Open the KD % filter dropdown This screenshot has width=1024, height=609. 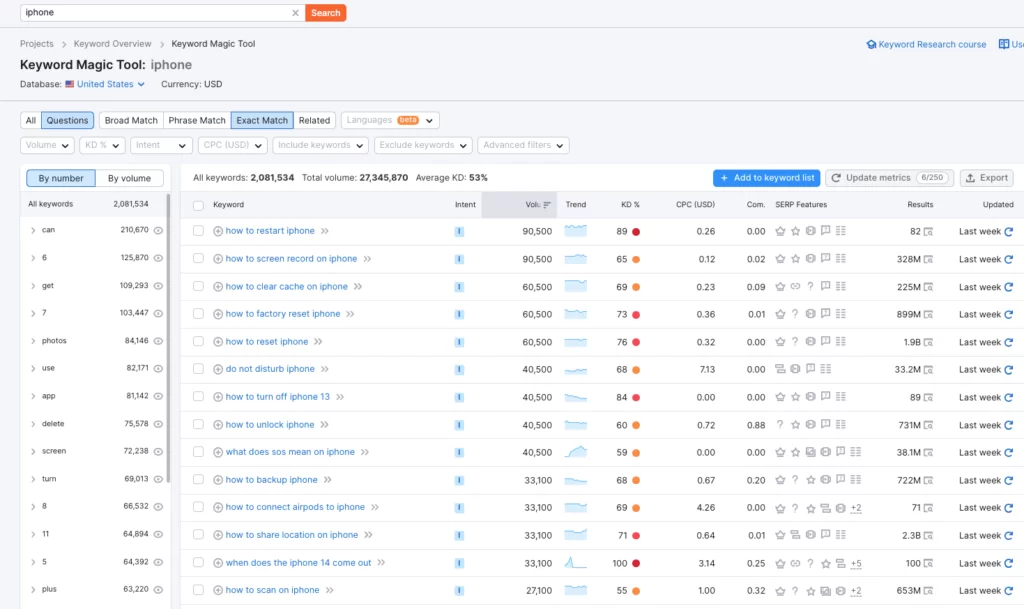pyautogui.click(x=102, y=145)
